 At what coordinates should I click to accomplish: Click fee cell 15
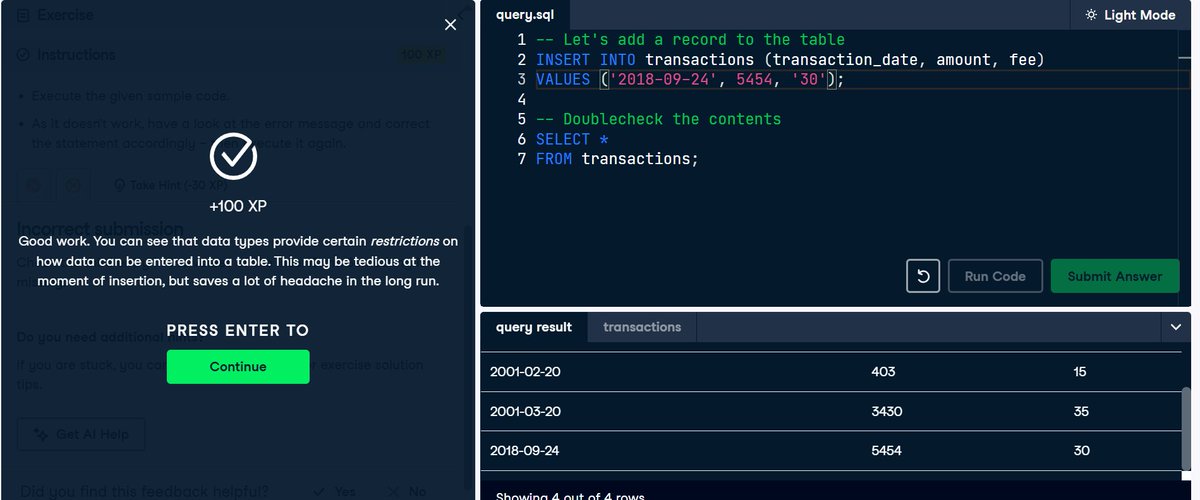pos(1080,371)
